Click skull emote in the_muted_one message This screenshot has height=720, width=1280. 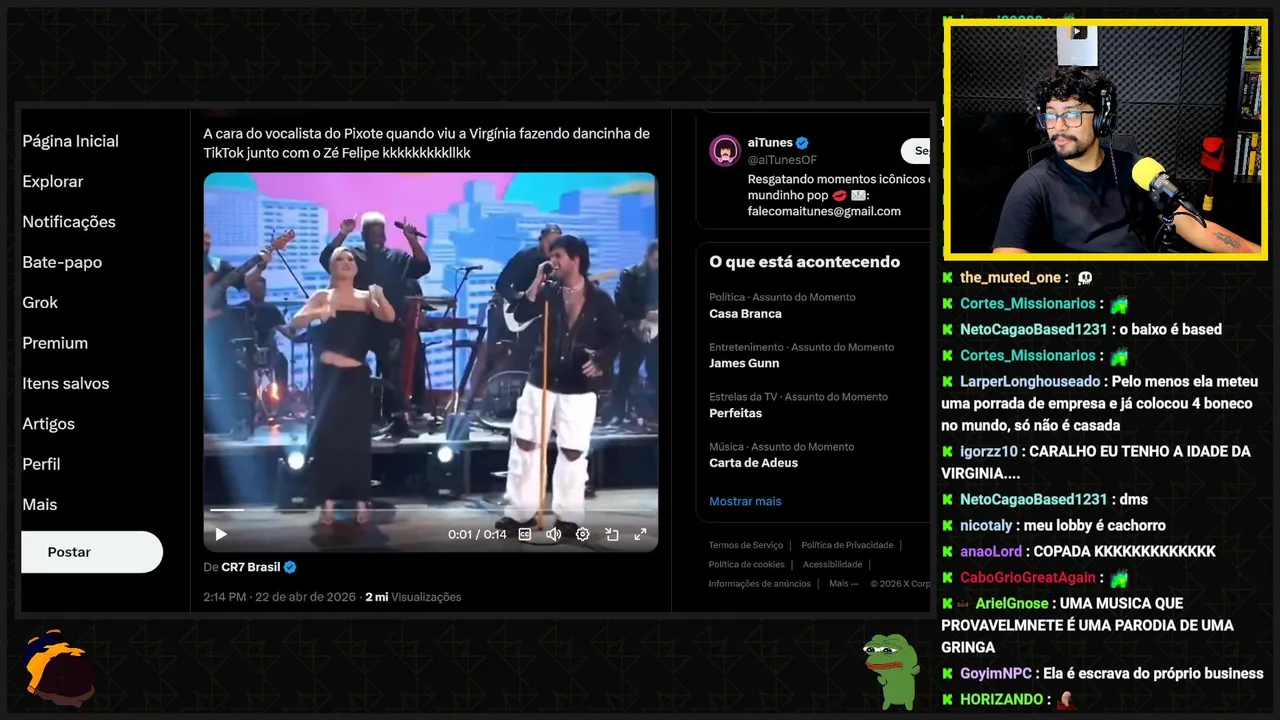point(1085,278)
